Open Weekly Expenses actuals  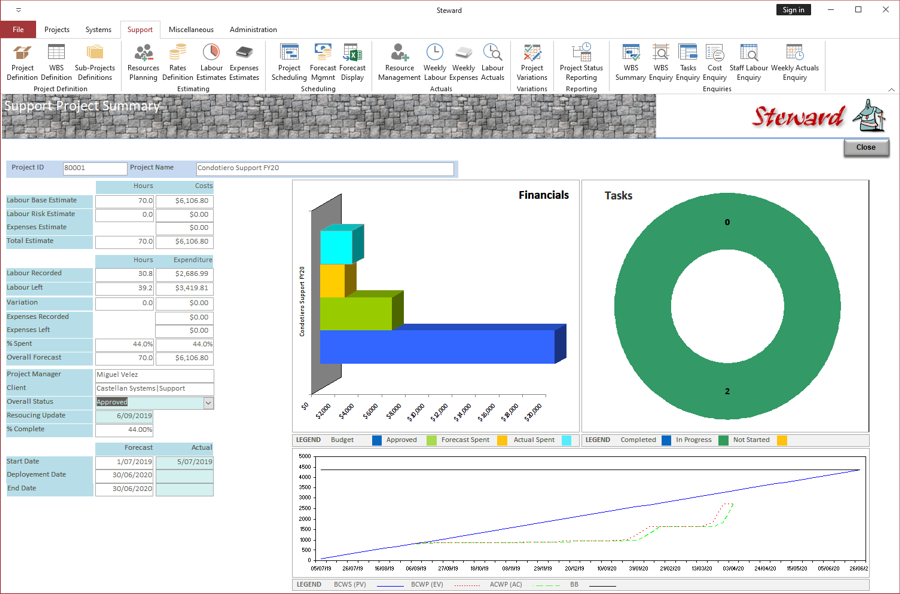[463, 63]
